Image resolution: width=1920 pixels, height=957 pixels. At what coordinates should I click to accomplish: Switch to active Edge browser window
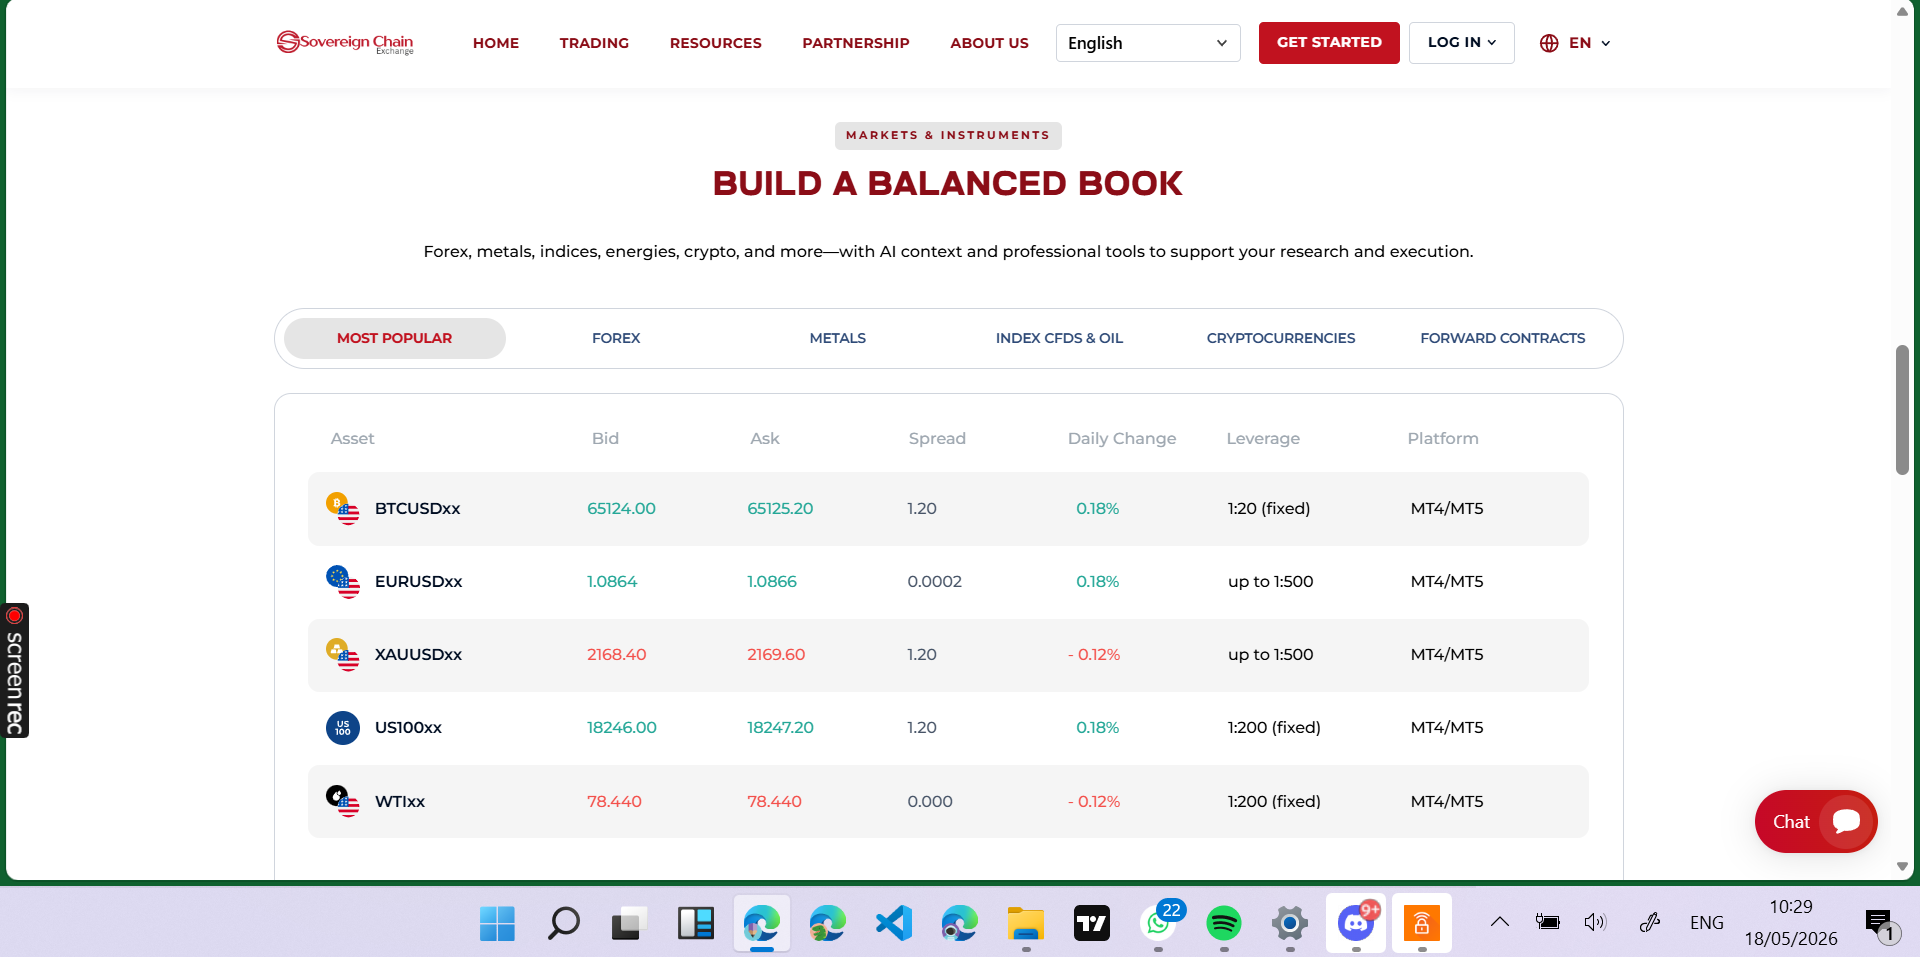[x=761, y=923]
